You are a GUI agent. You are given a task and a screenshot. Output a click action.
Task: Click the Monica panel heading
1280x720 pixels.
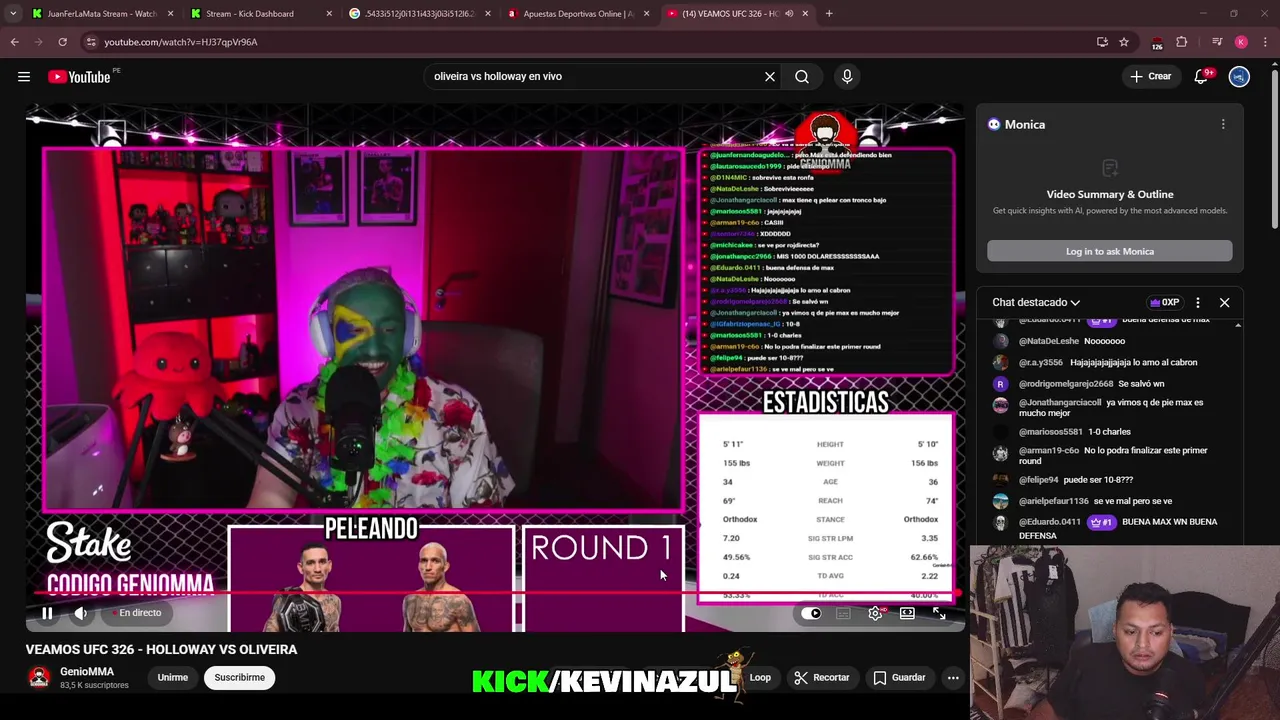[x=1024, y=124]
